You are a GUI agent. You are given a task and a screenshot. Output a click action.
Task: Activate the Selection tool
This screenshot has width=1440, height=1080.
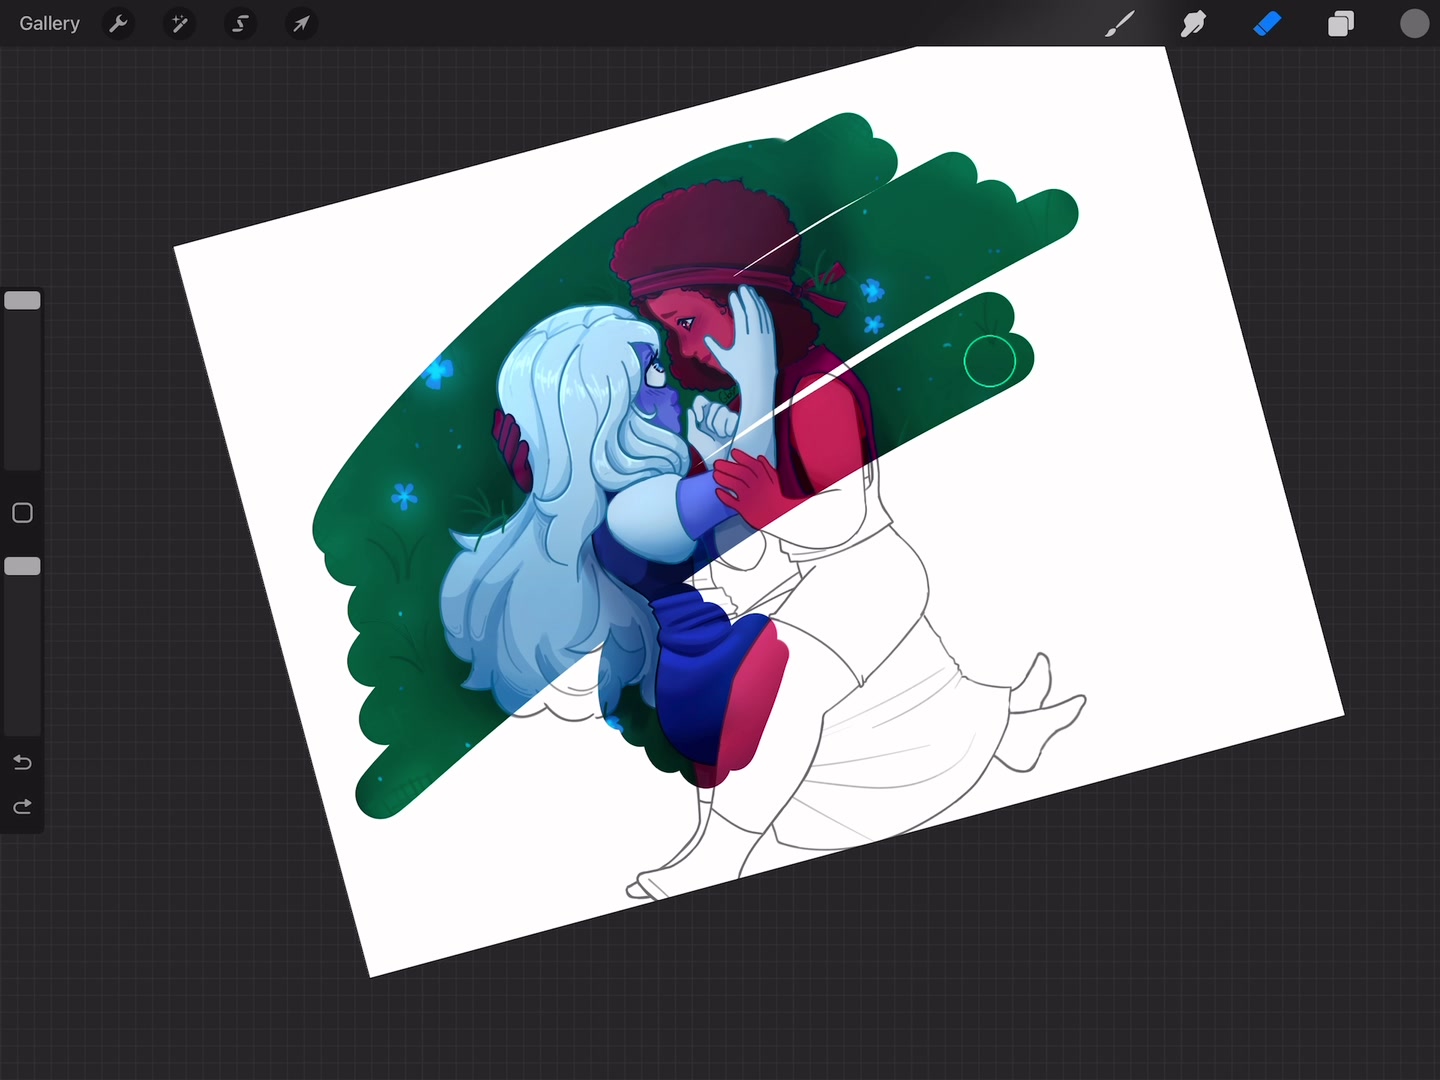click(241, 23)
